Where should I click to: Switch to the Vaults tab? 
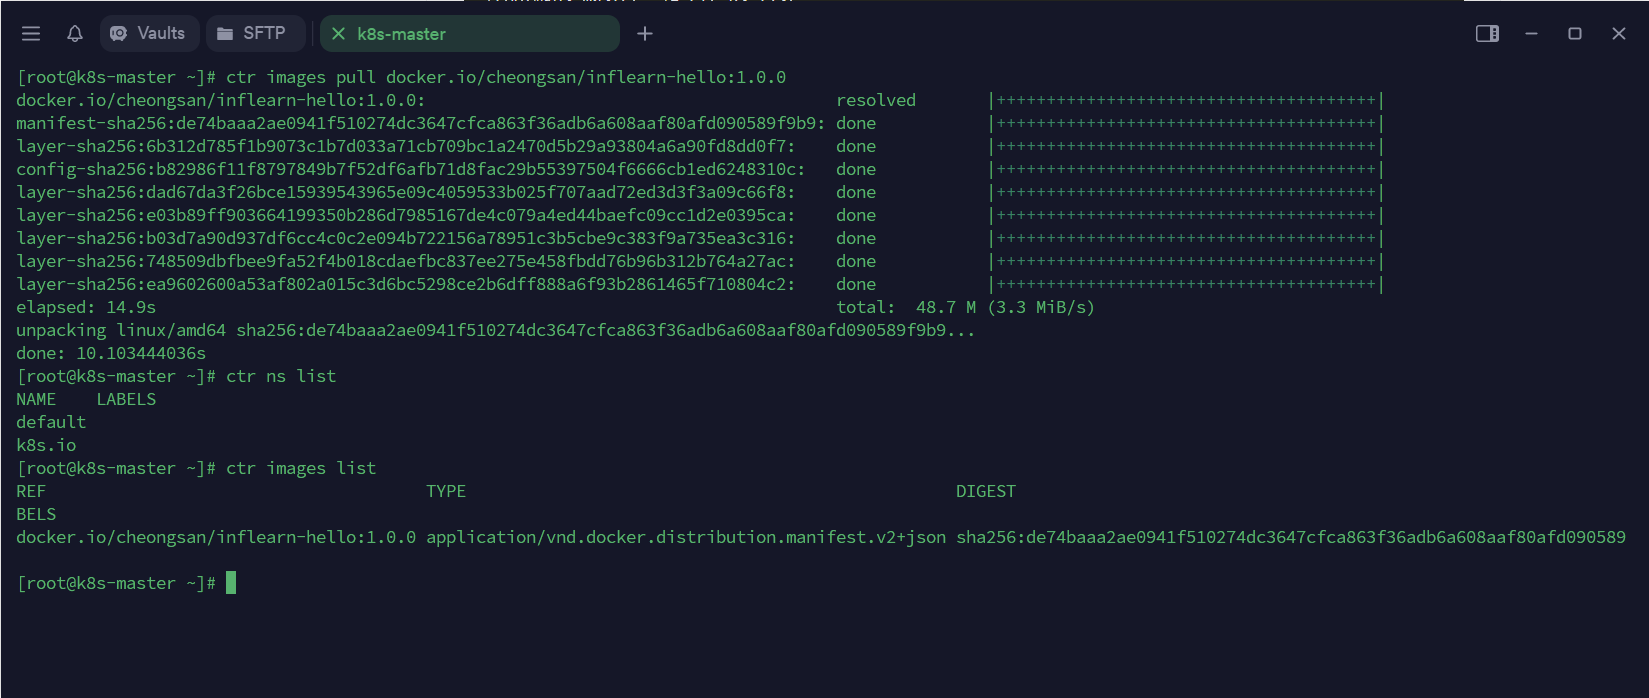tap(149, 34)
